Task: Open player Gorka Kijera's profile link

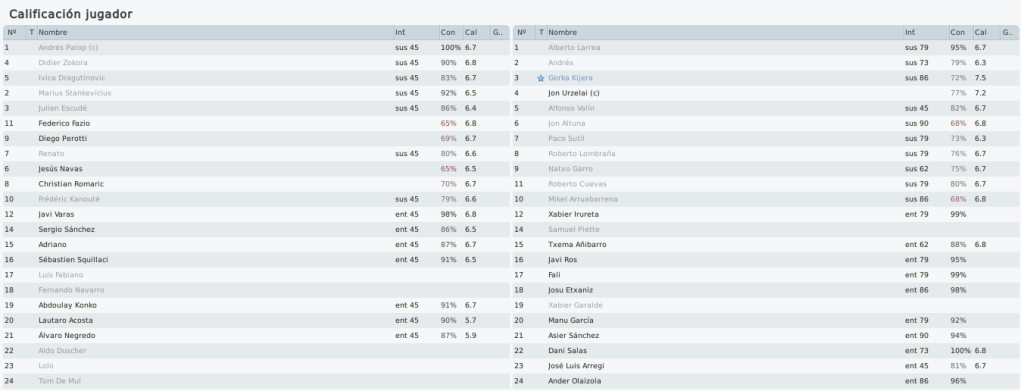Action: tap(570, 78)
